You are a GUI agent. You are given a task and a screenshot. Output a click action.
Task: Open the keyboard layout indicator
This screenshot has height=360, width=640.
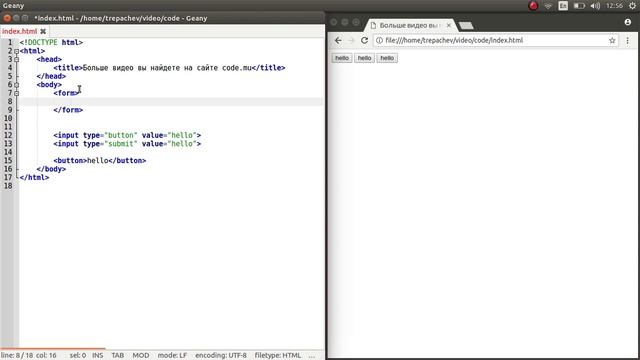pyautogui.click(x=563, y=6)
